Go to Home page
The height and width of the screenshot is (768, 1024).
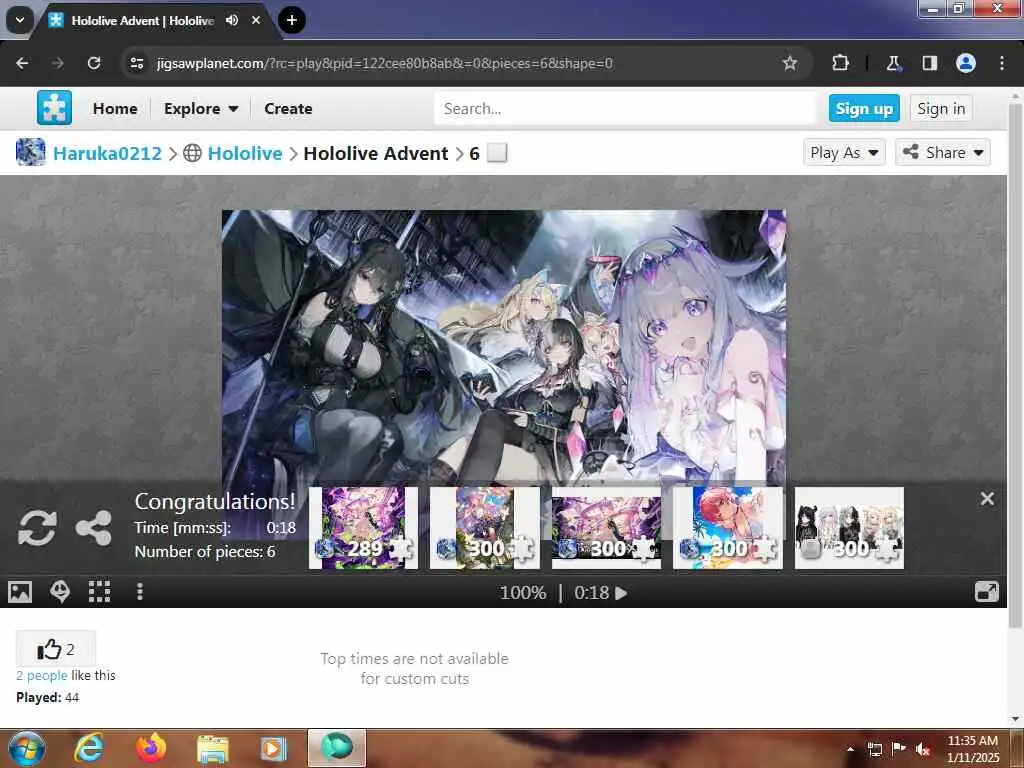click(115, 108)
